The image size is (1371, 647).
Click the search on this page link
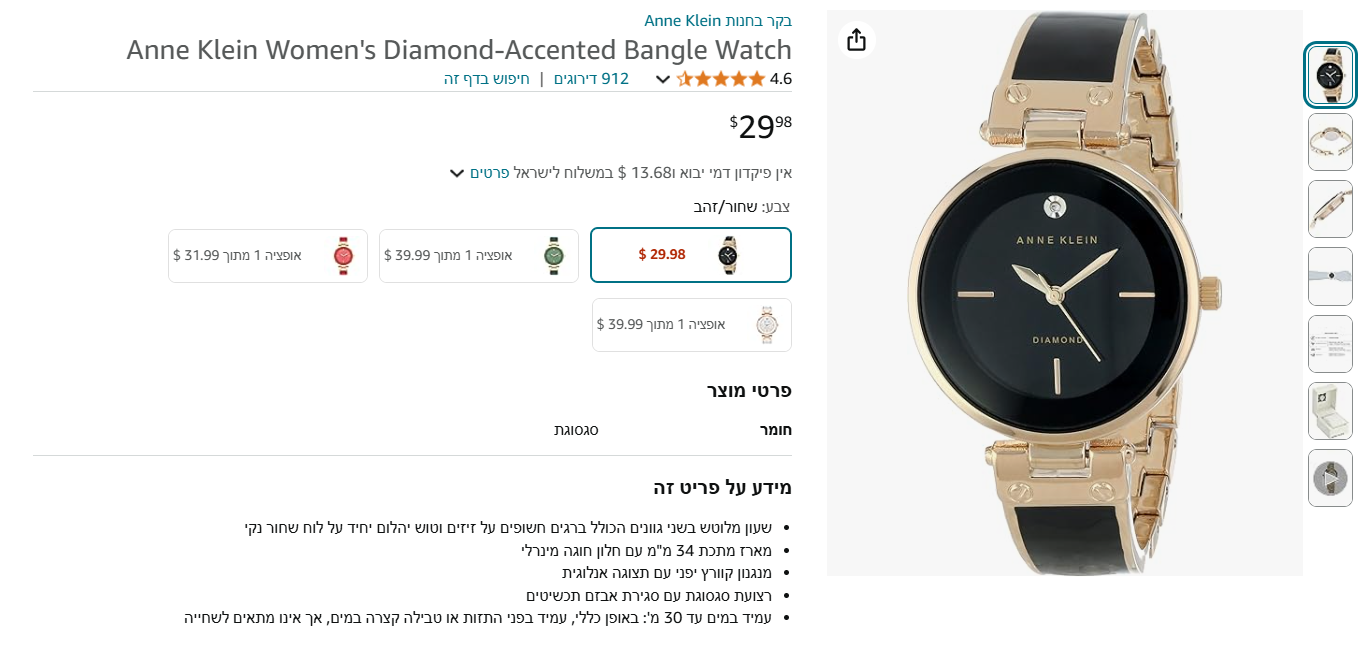pyautogui.click(x=487, y=79)
